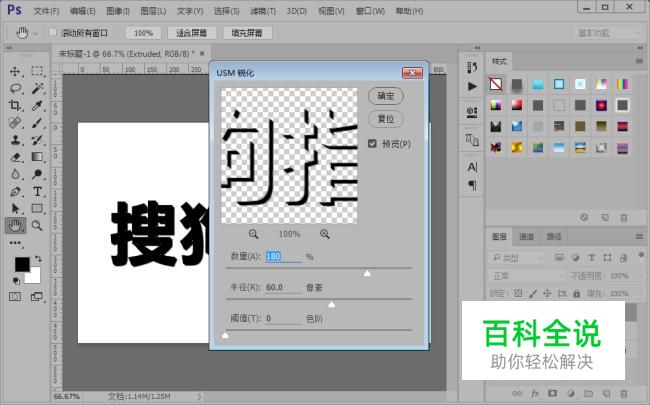Uncheck the 预览(P) checkbox
Screen dimensions: 650x405
click(x=372, y=143)
